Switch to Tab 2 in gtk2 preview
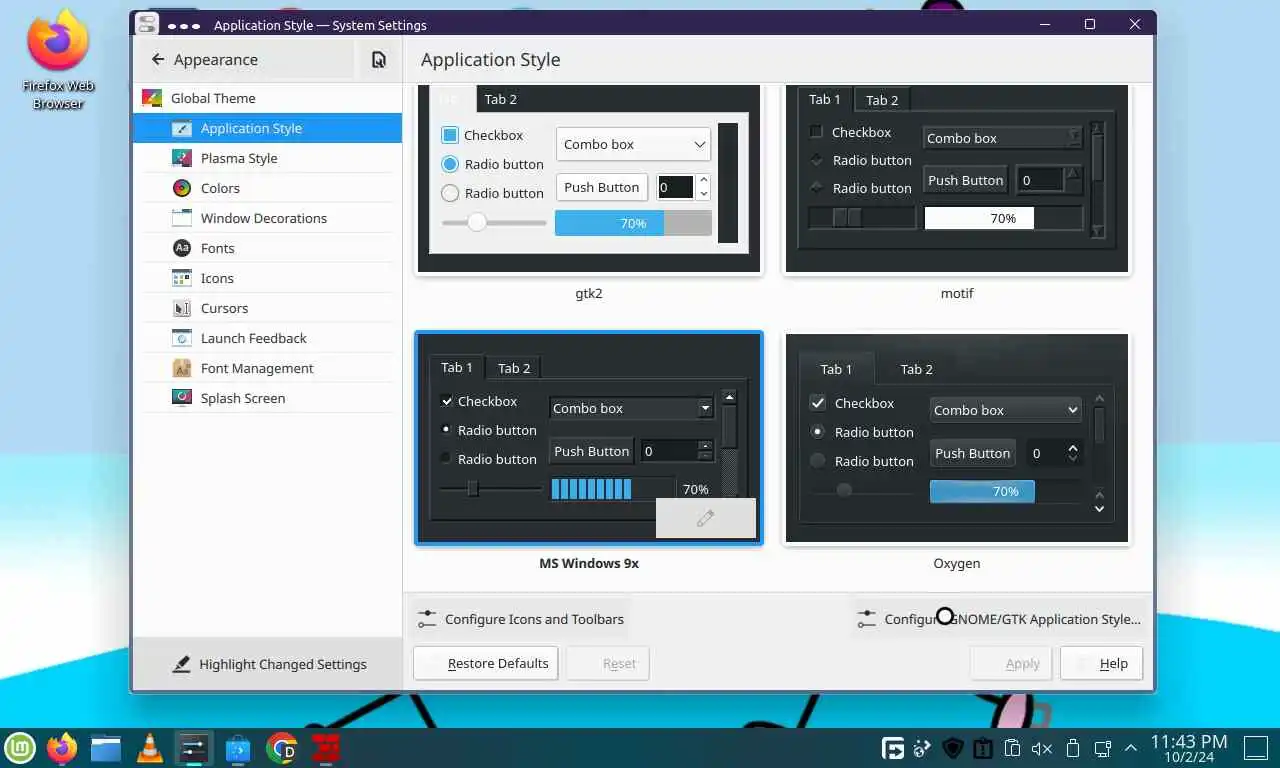This screenshot has height=768, width=1280. (x=500, y=99)
